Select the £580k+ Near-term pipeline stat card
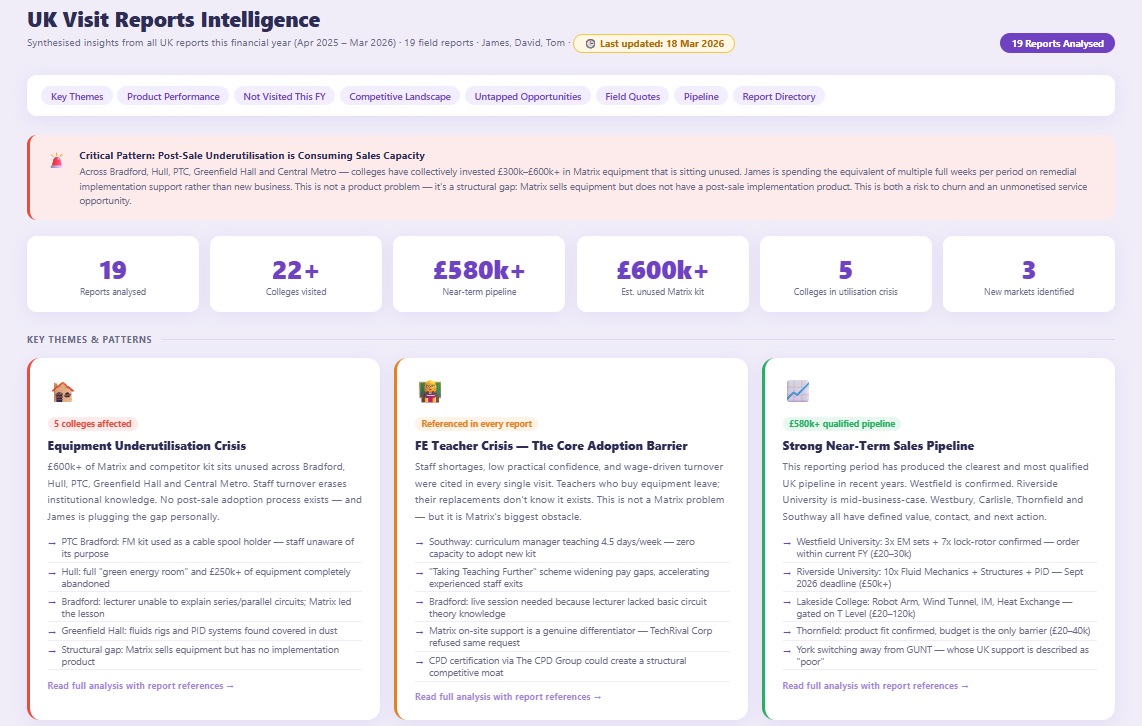The height and width of the screenshot is (726, 1142). click(478, 273)
